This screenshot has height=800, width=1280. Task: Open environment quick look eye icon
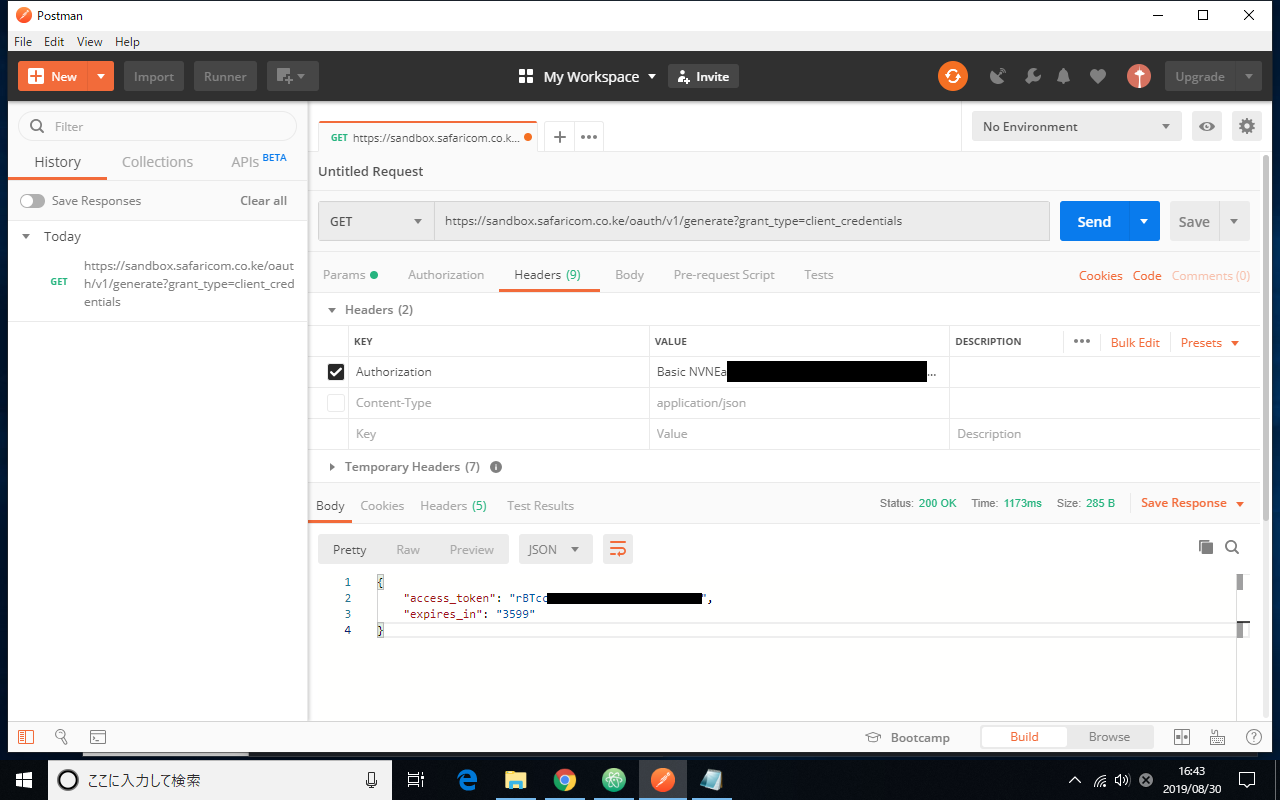(x=1207, y=126)
